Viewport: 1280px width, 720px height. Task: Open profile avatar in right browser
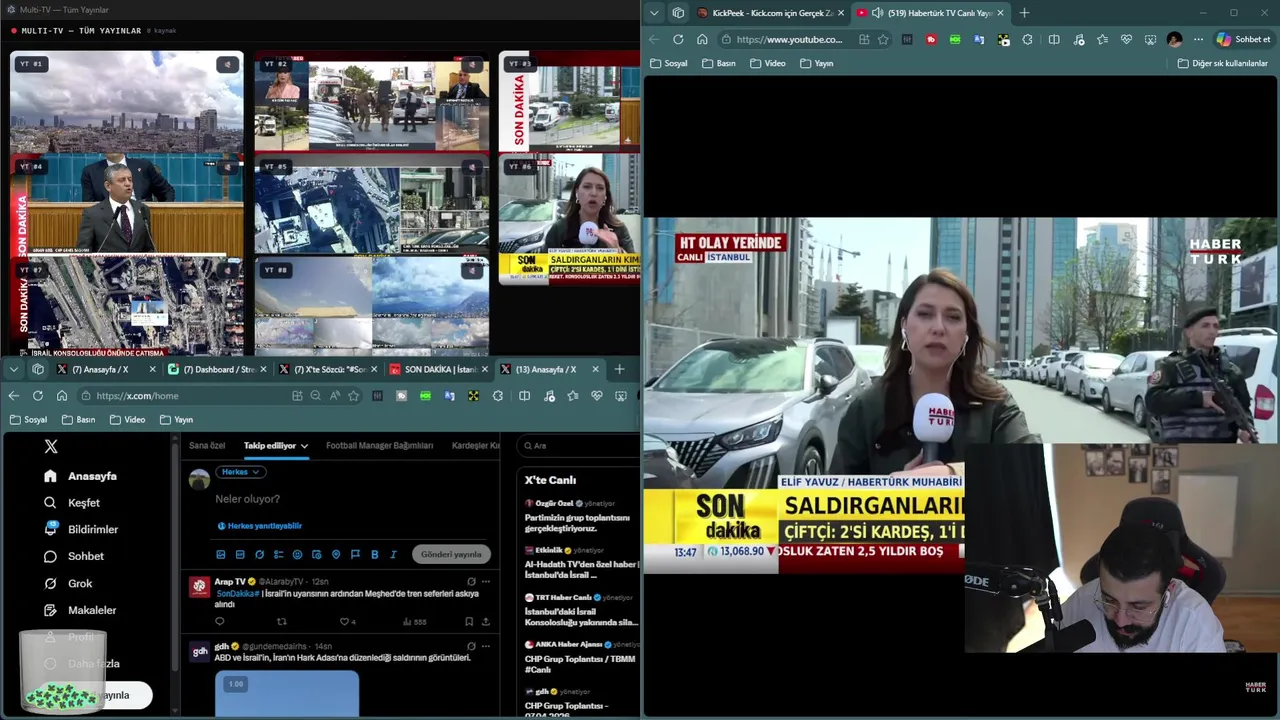[1174, 39]
